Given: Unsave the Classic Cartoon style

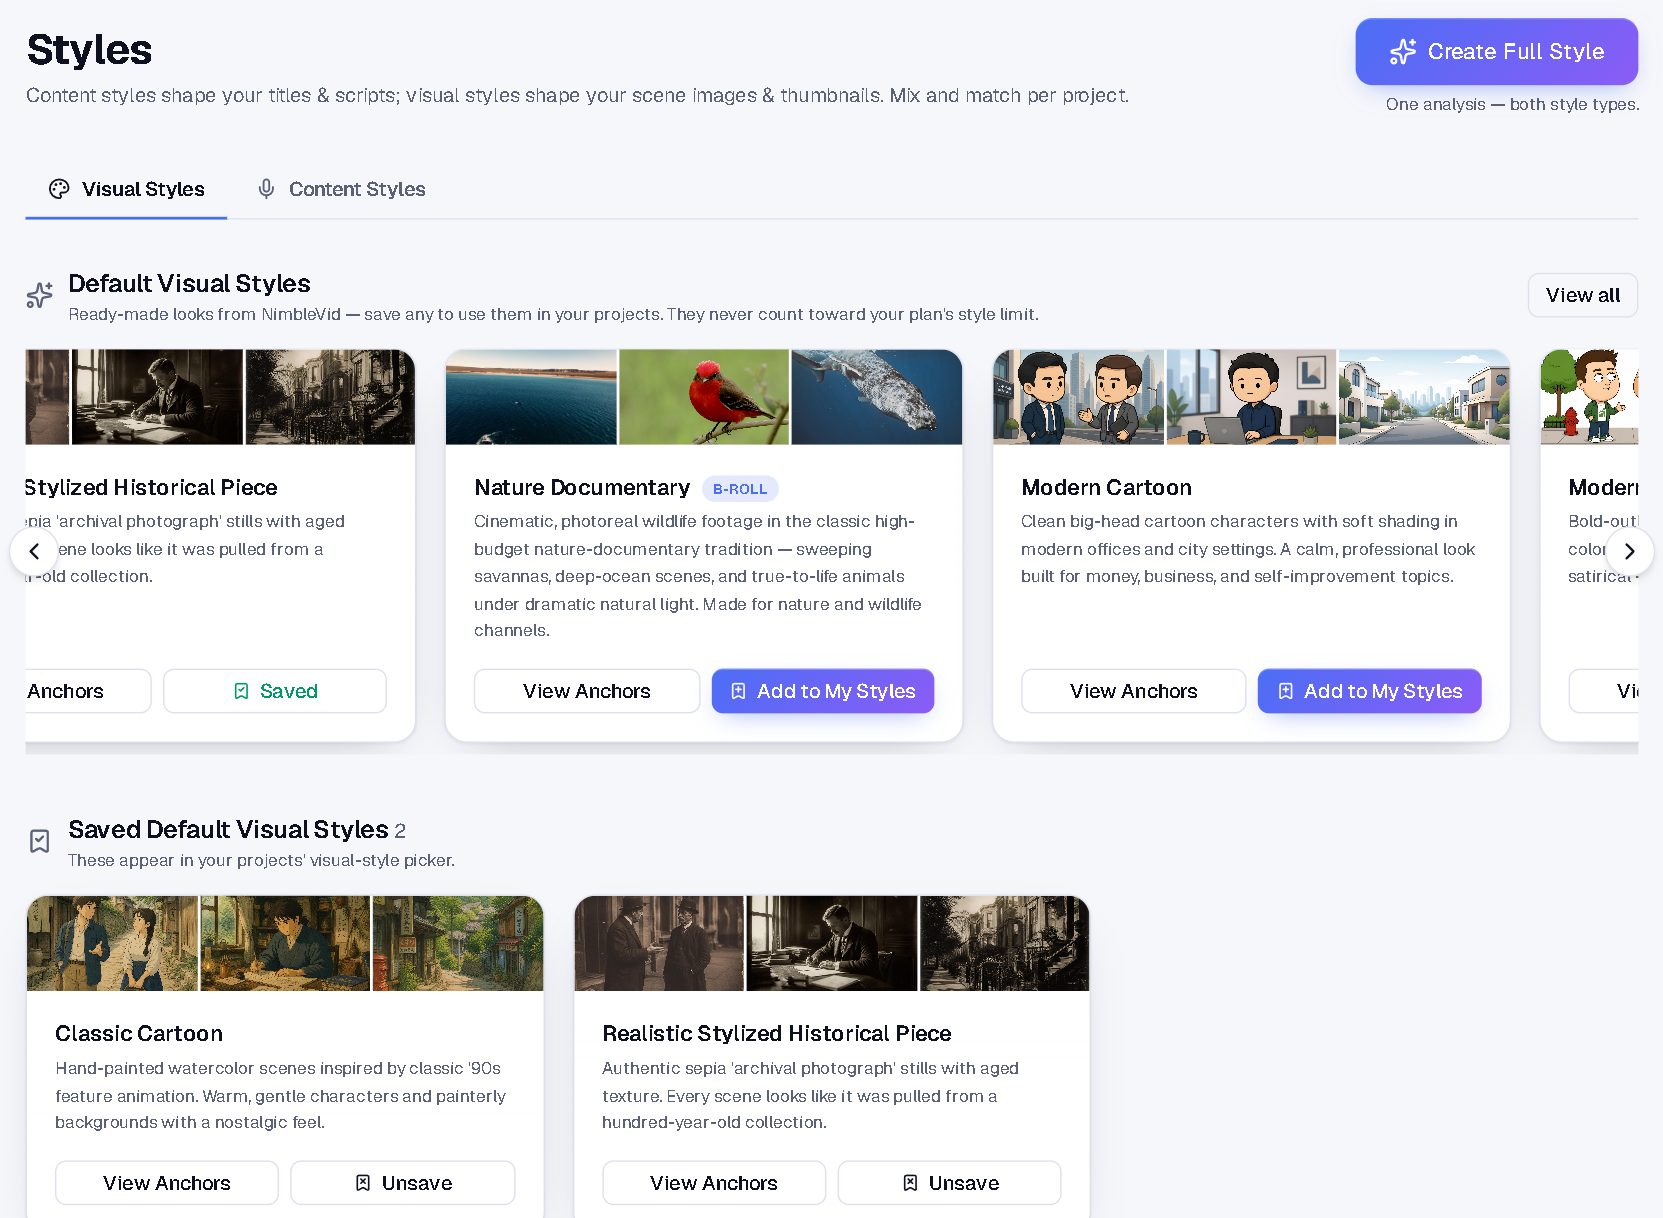Looking at the screenshot, I should [403, 1183].
